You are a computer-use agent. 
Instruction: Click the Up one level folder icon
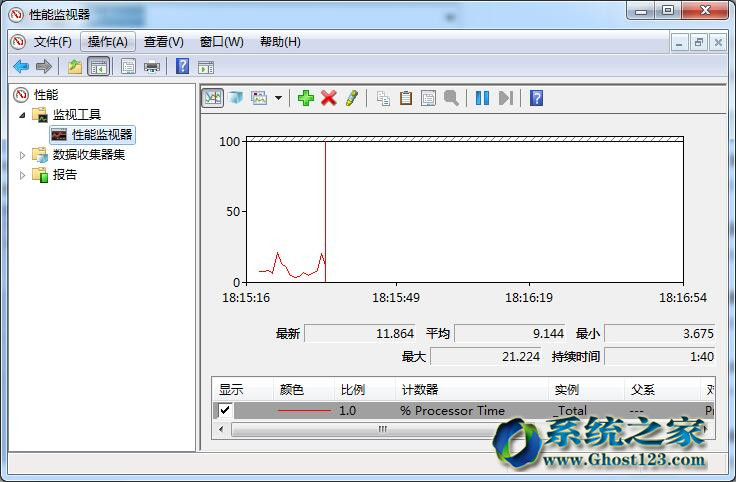75,67
